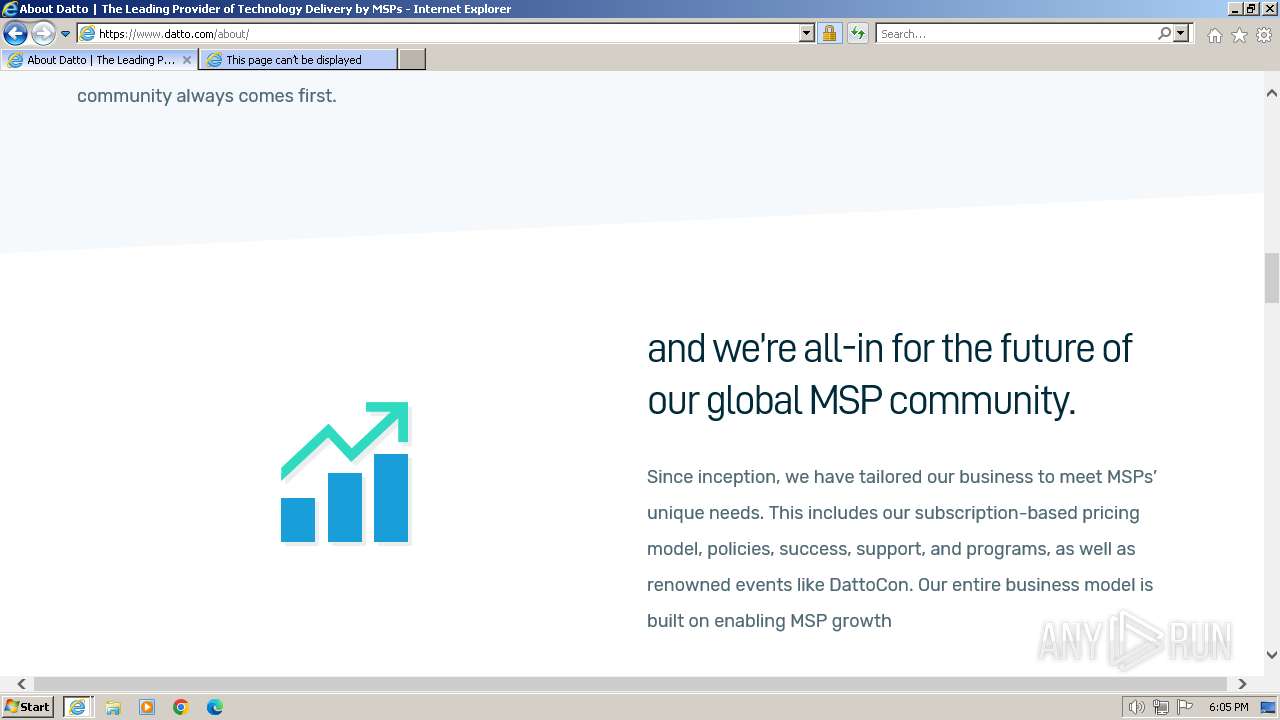The height and width of the screenshot is (720, 1280).
Task: Click the "all-in for the future" heading
Action: 889,374
